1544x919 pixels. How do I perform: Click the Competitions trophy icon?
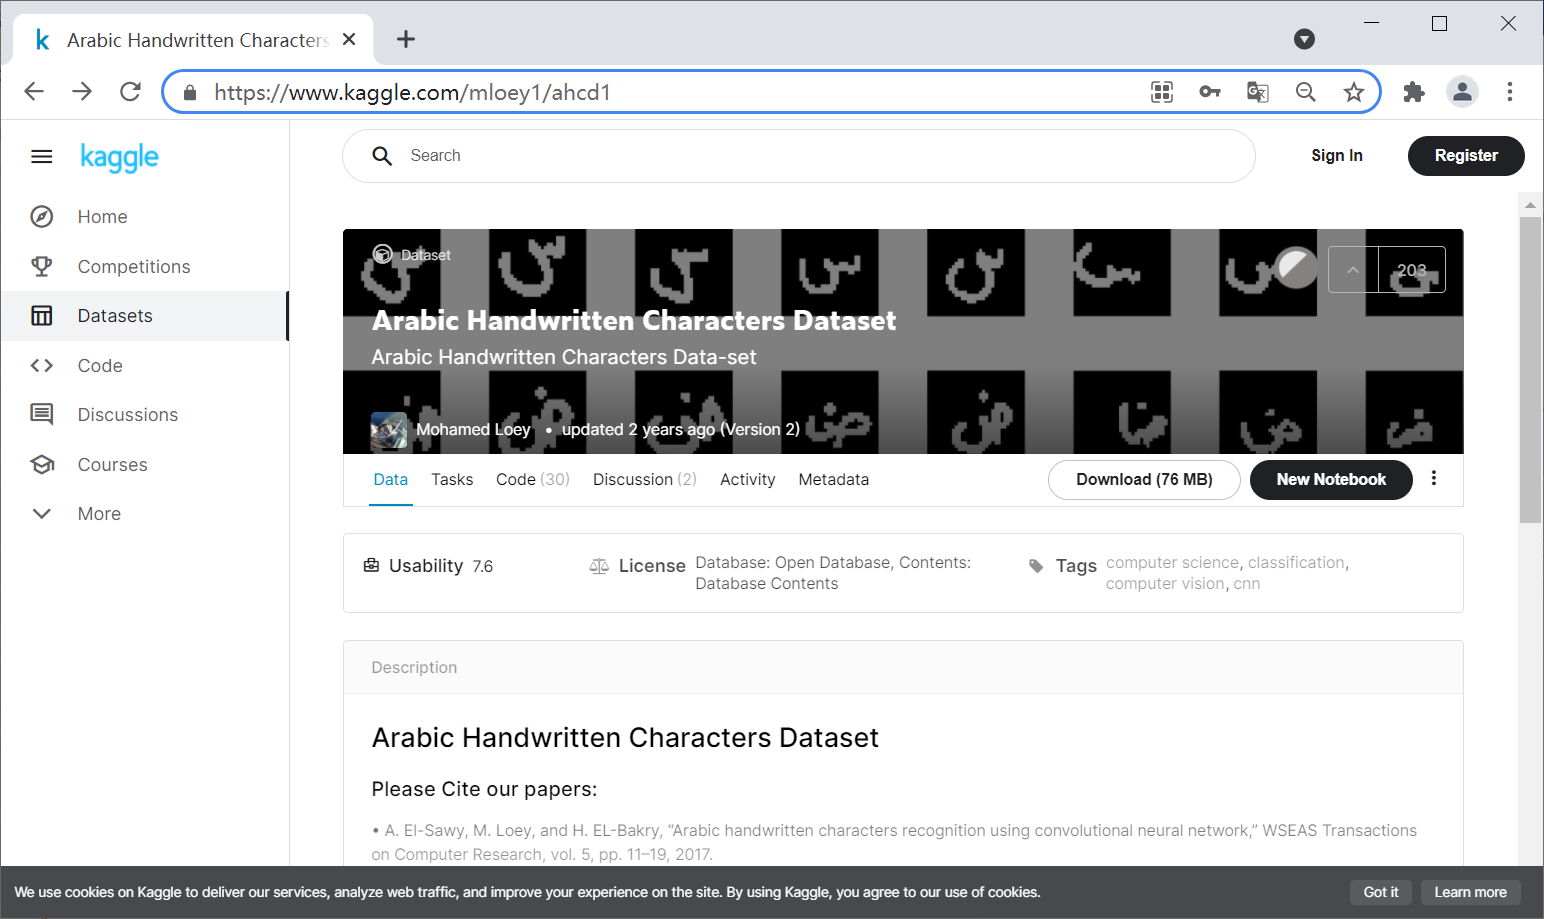[x=41, y=267]
